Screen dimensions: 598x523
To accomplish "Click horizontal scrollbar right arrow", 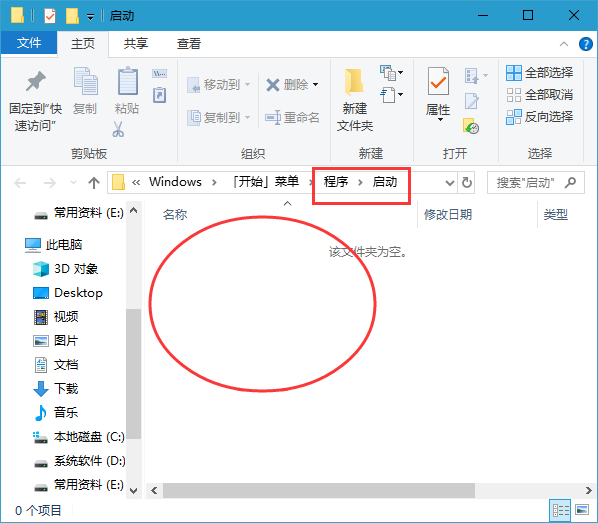I will (589, 490).
